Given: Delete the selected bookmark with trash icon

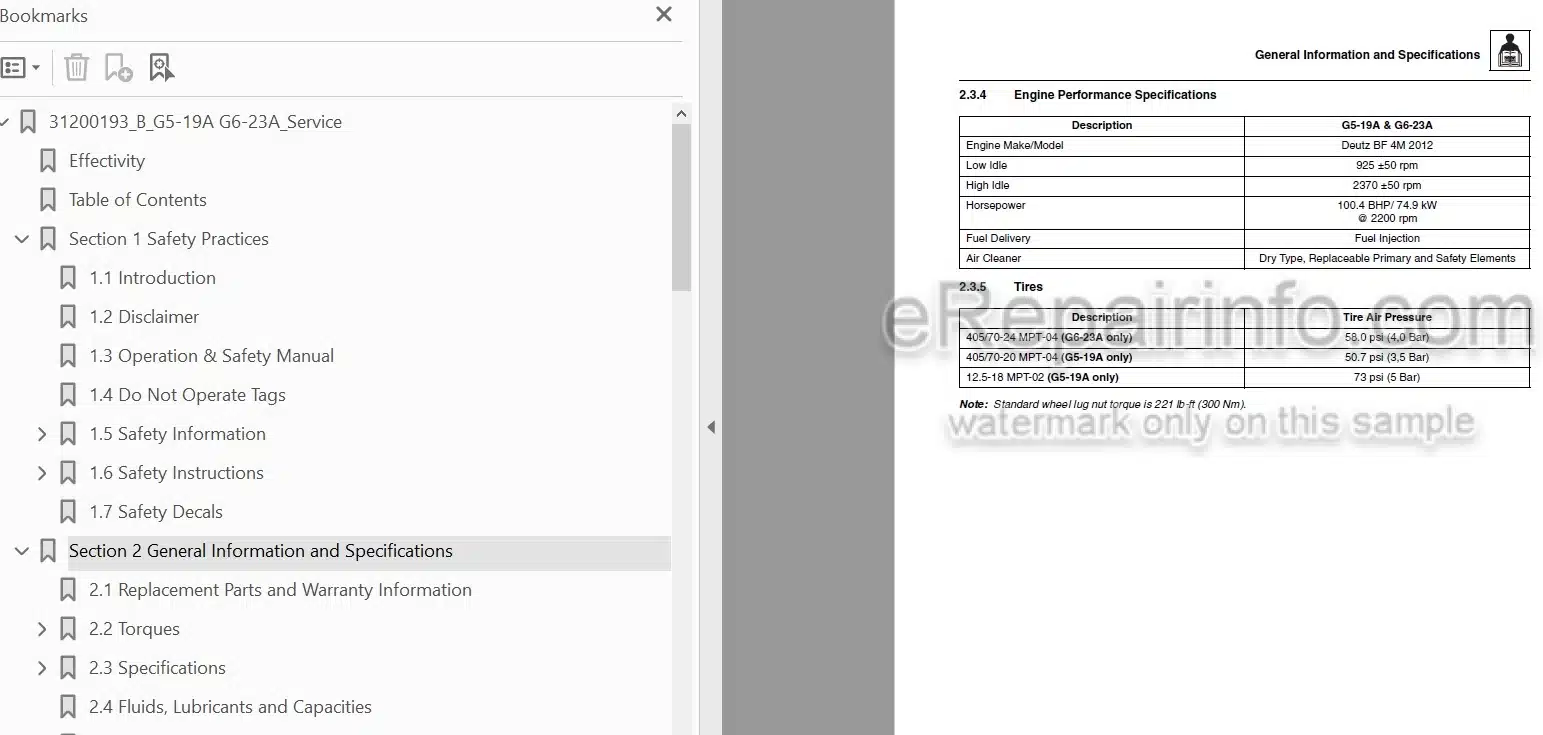Looking at the screenshot, I should click(x=76, y=67).
